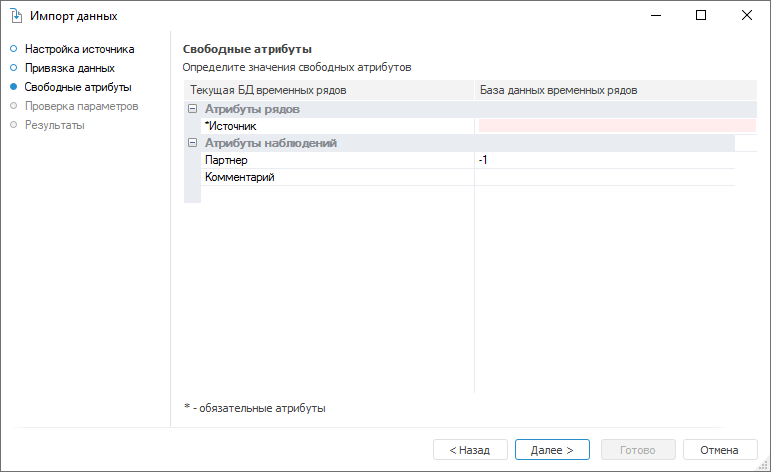The image size is (771, 472).
Task: Select the Комментарий attribute row label
Action: 239,177
